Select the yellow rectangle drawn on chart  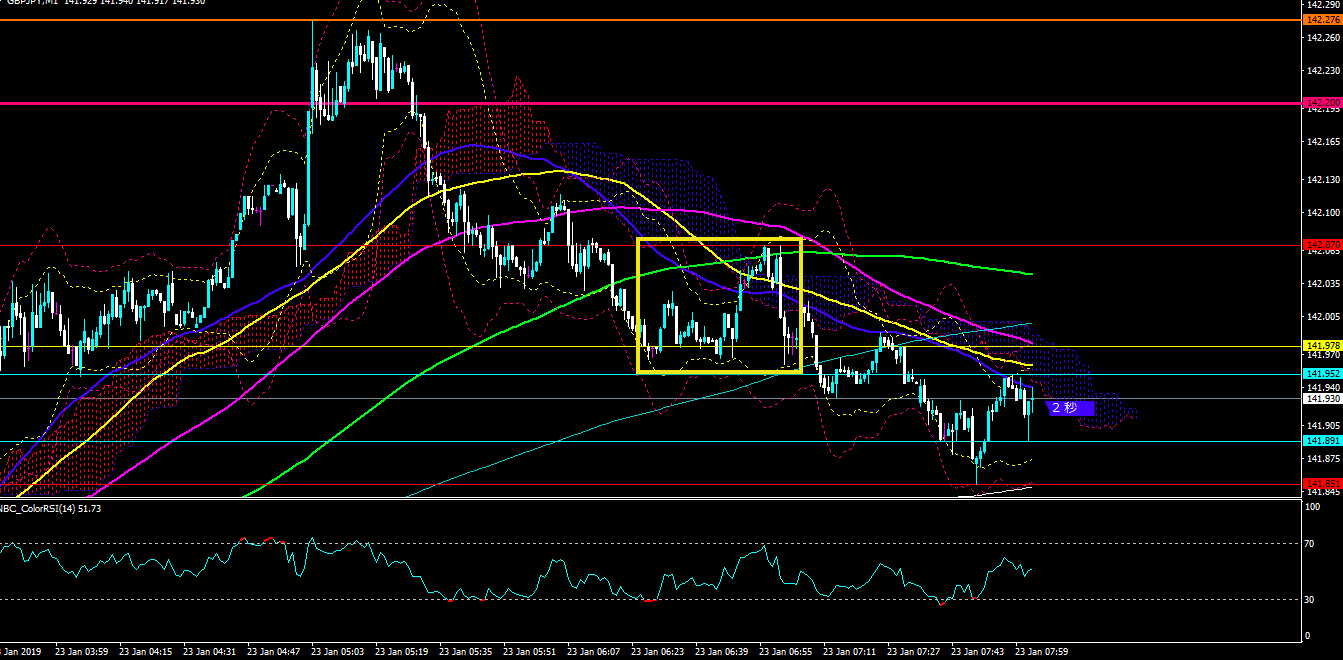(x=720, y=306)
